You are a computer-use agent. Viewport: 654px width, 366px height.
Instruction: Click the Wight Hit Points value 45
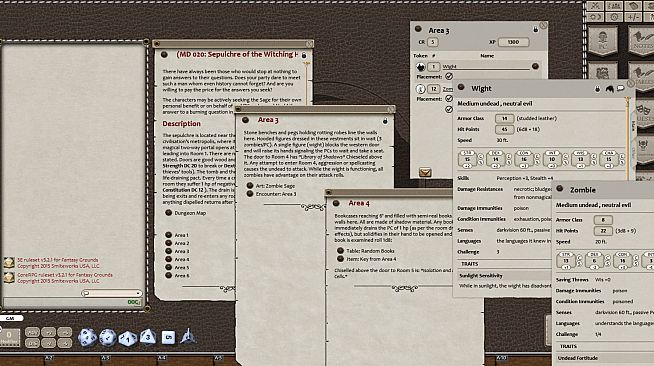click(504, 129)
